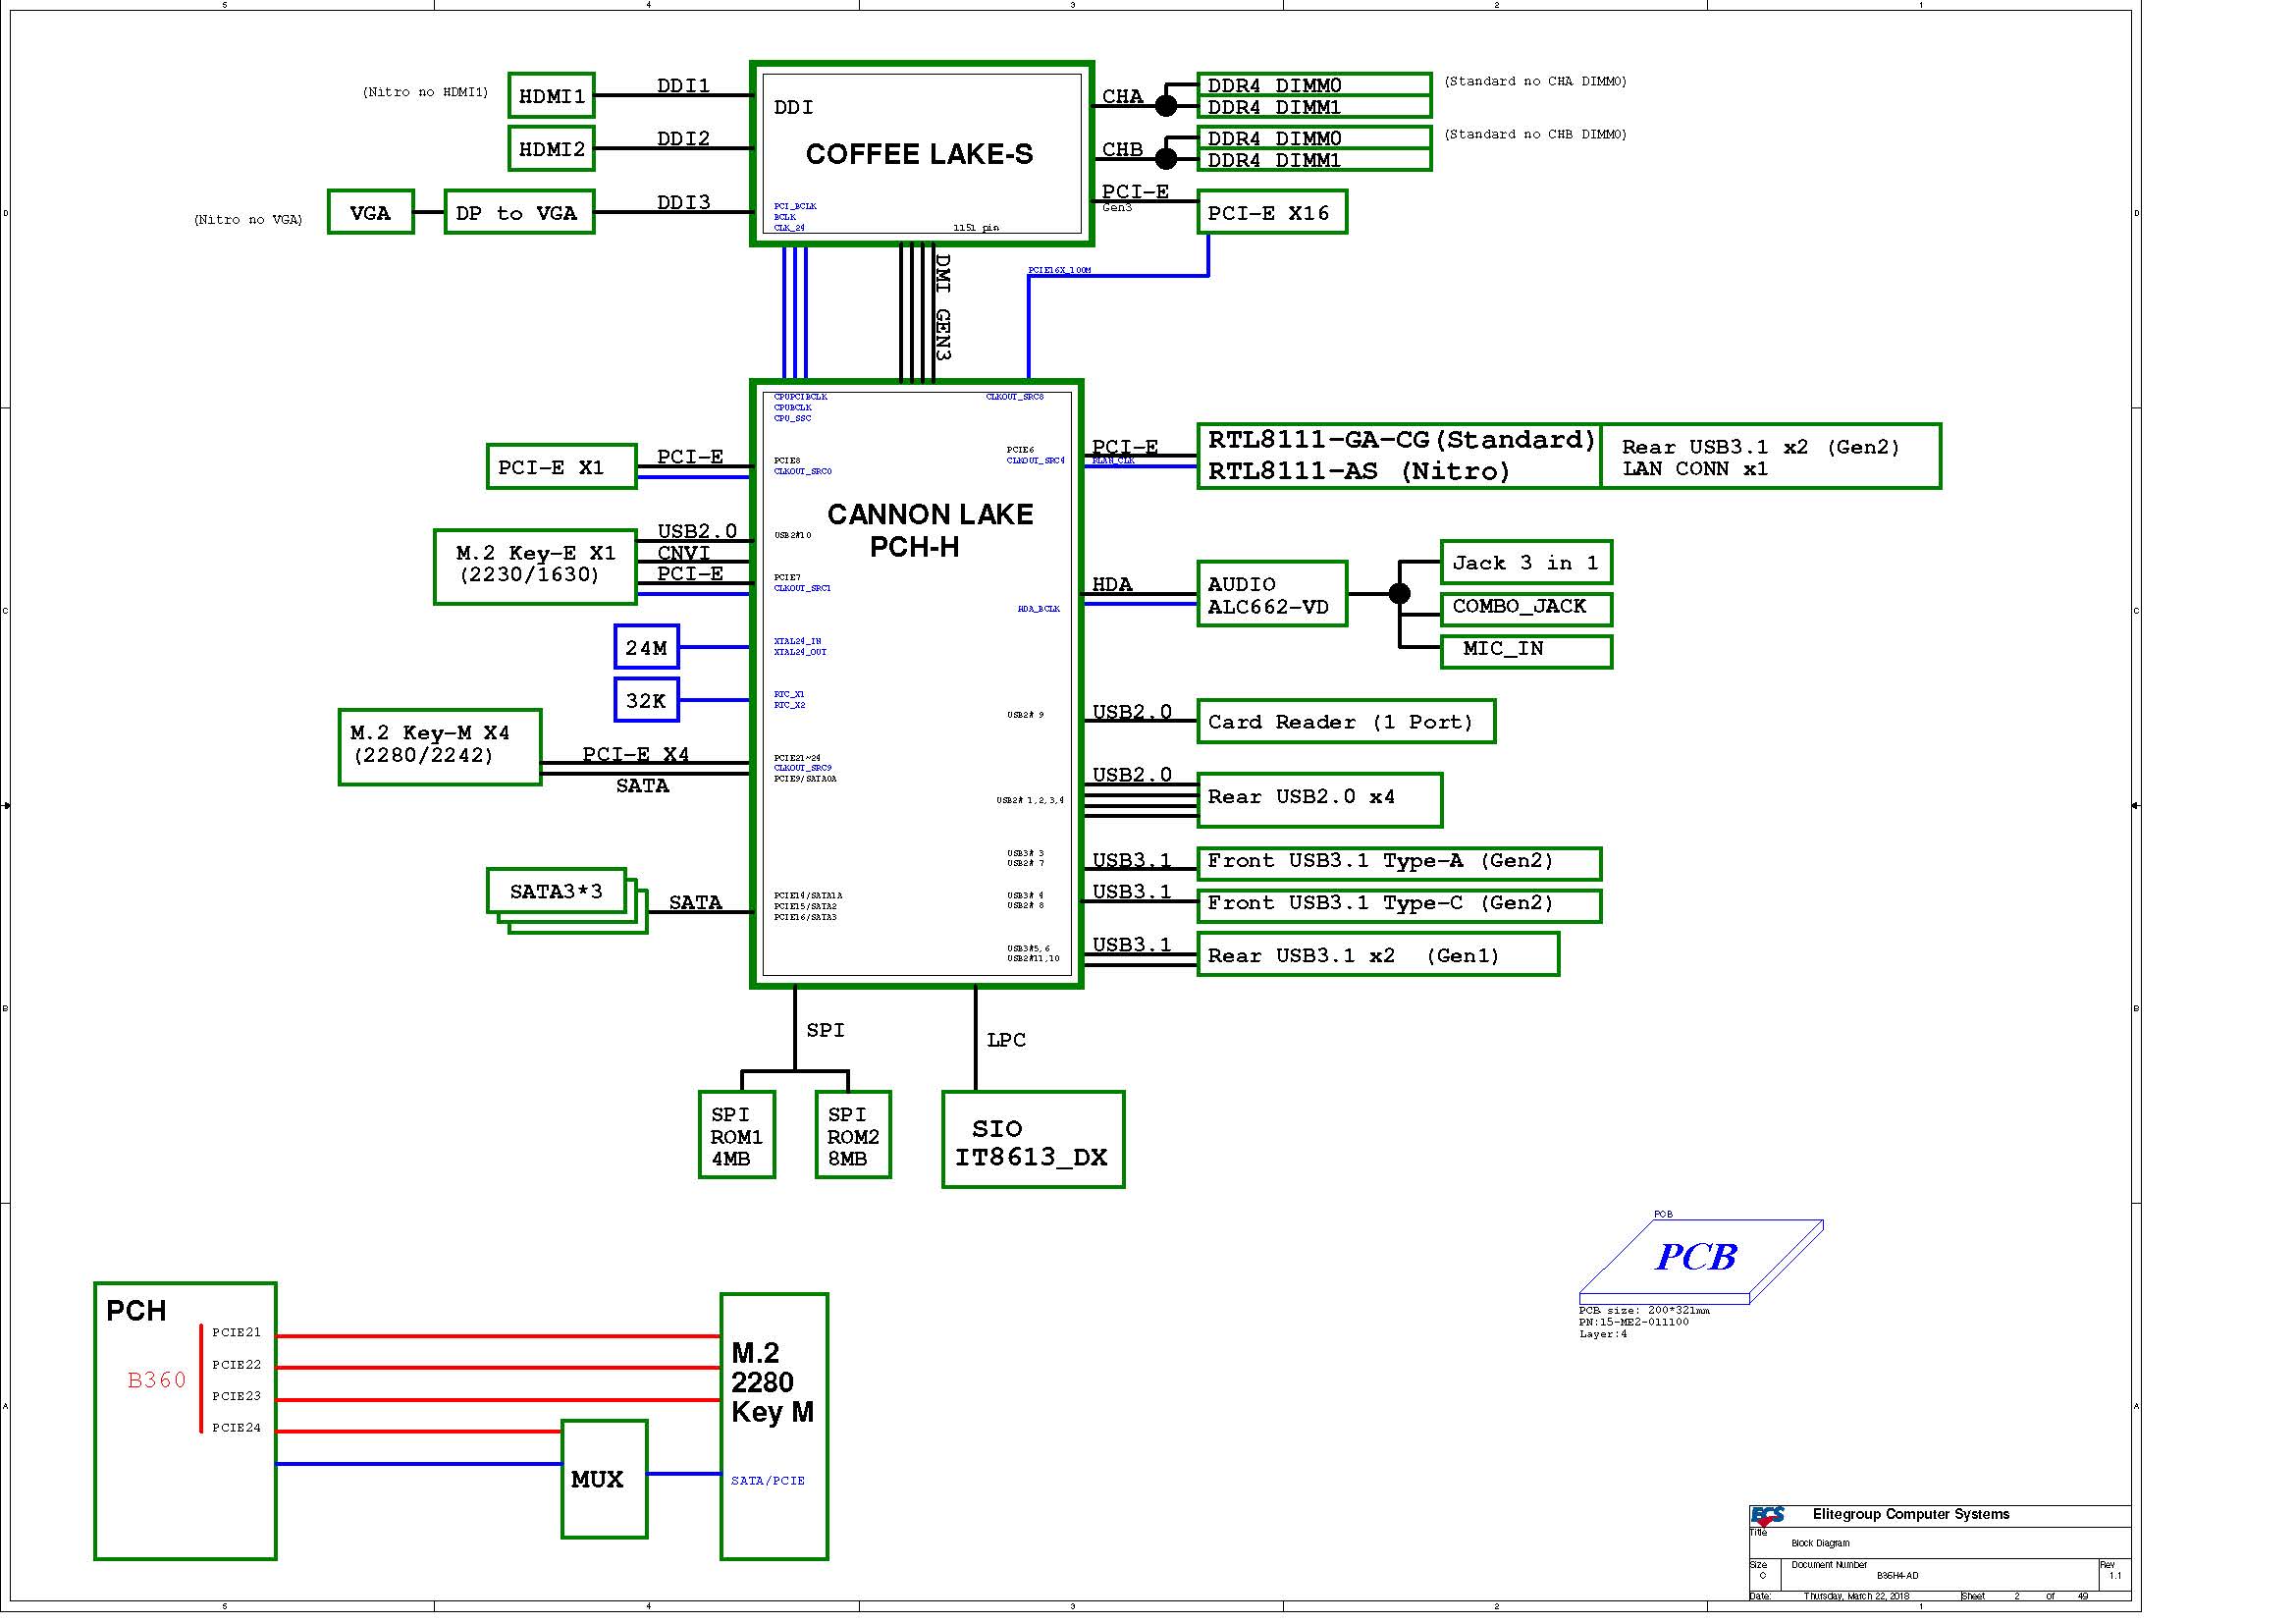Click the VGA connector block

coord(370,212)
